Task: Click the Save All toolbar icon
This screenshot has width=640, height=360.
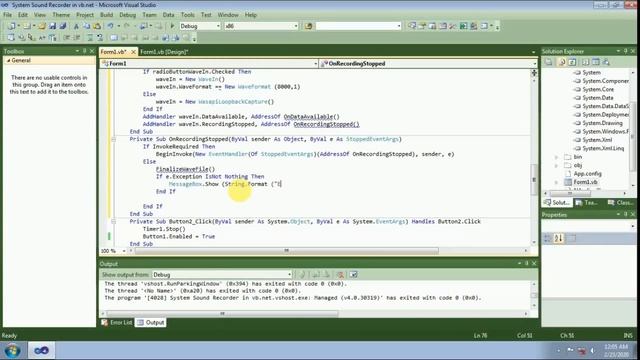Action: click(x=62, y=26)
